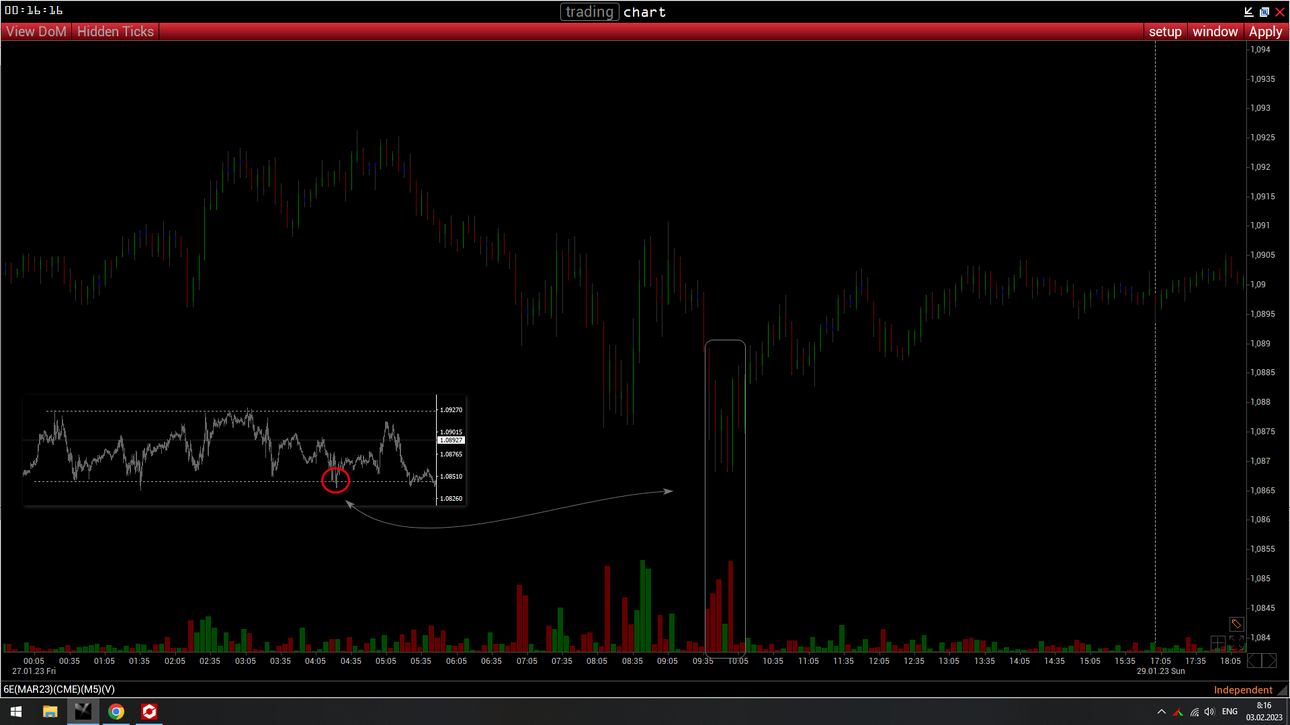1290x725 pixels.
Task: Click the resize grip corner triangle
Action: coord(1284,691)
